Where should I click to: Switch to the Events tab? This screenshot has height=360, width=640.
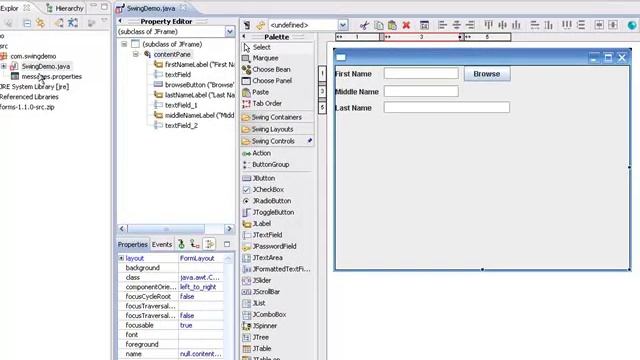pyautogui.click(x=162, y=244)
